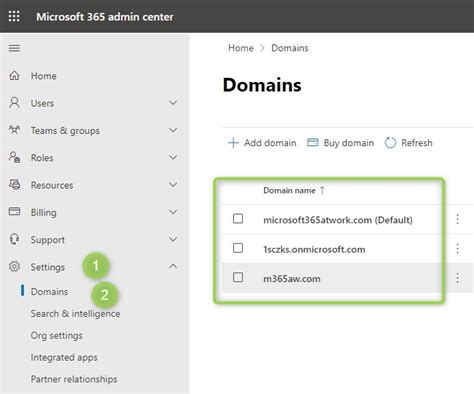Open Org settings

point(57,336)
